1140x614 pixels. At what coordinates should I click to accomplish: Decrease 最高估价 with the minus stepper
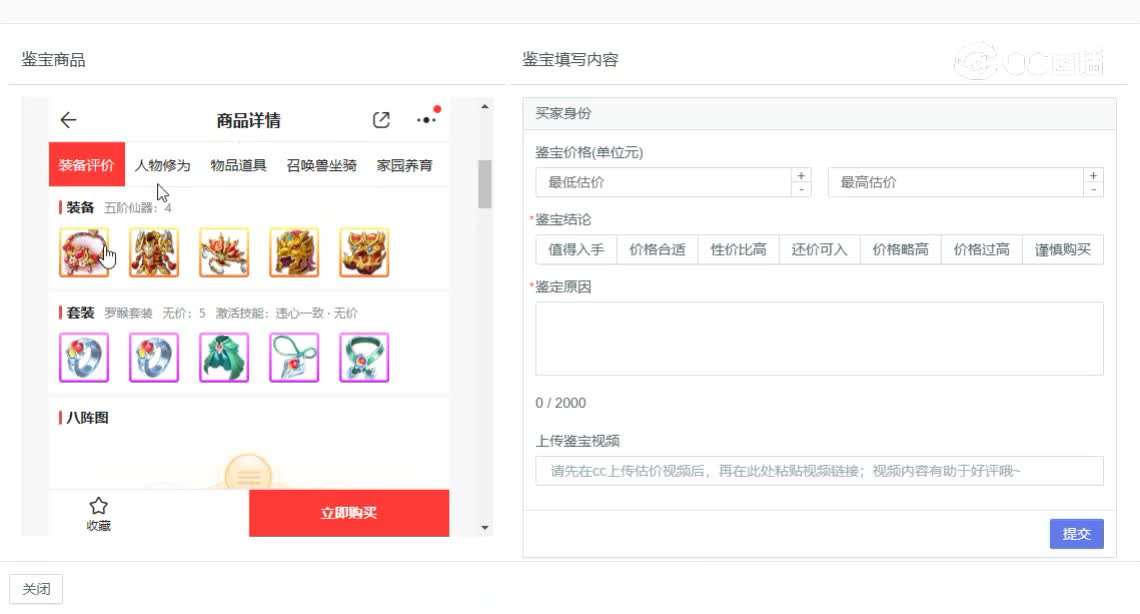1093,190
